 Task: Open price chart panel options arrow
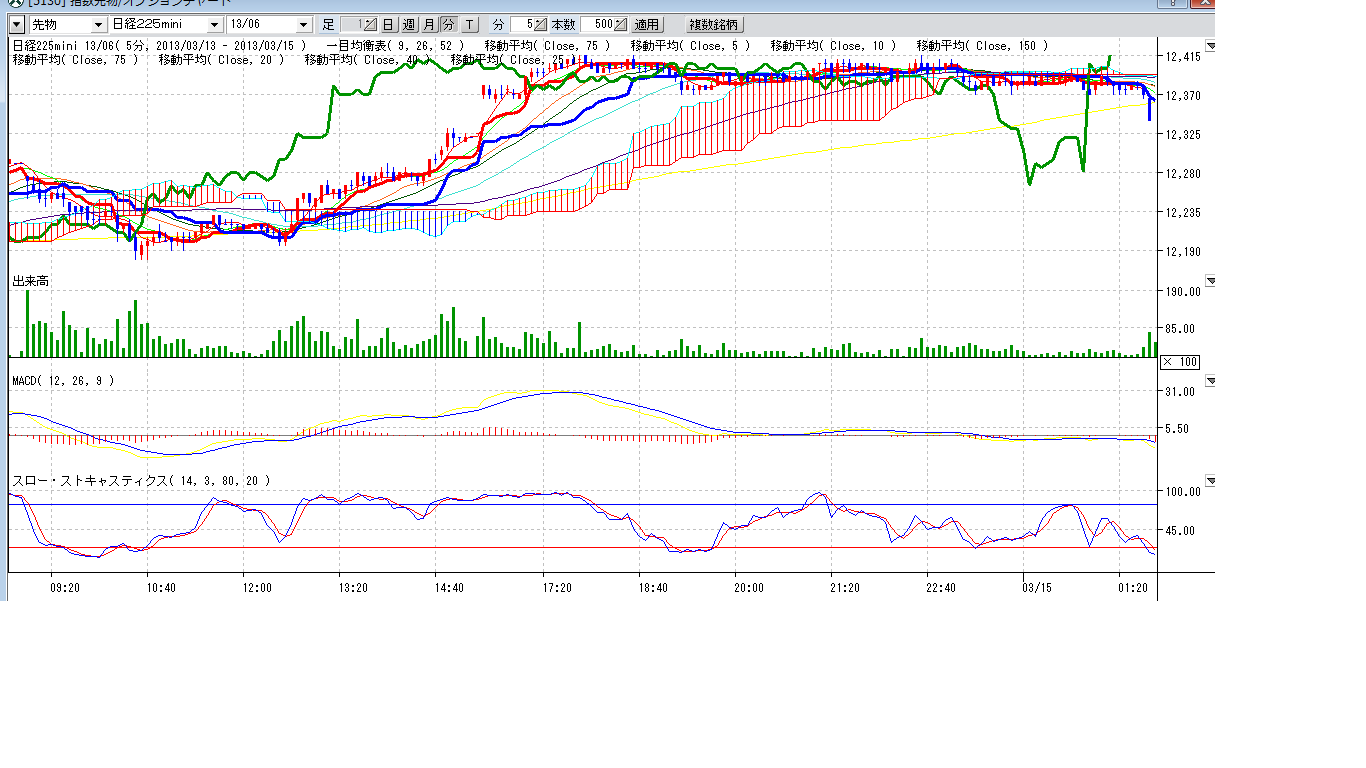[x=1210, y=46]
